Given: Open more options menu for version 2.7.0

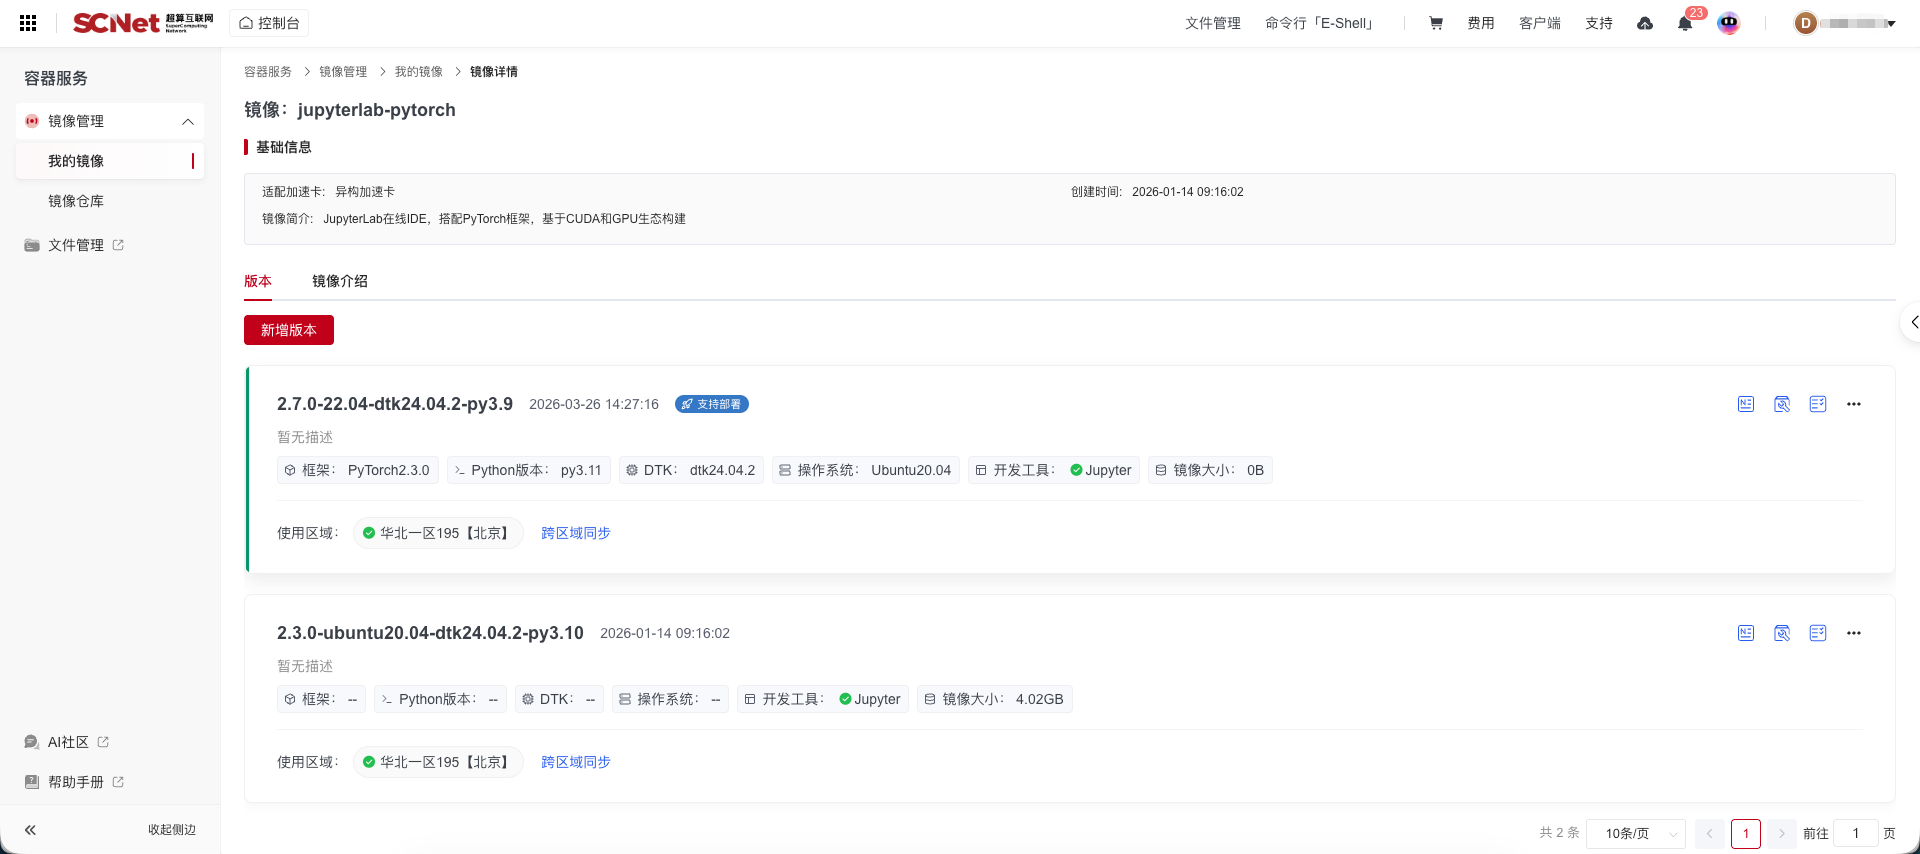Looking at the screenshot, I should click(x=1854, y=404).
